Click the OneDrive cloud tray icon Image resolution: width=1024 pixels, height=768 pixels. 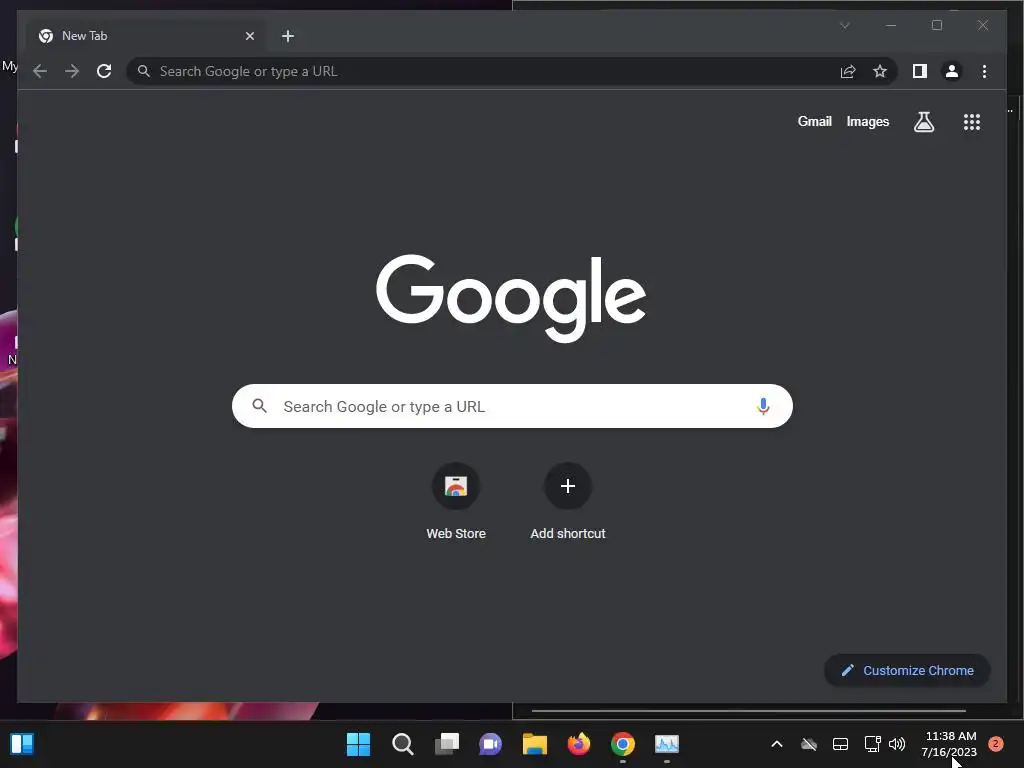(808, 744)
